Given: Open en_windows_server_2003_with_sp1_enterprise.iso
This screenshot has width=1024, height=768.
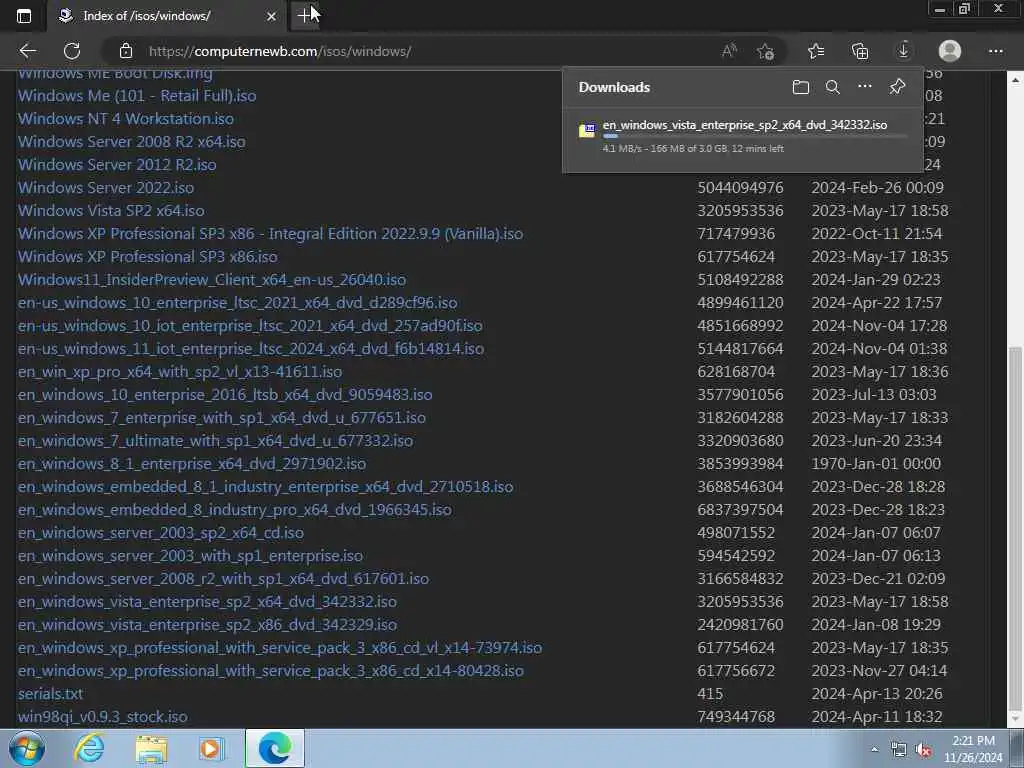Looking at the screenshot, I should click(190, 556).
